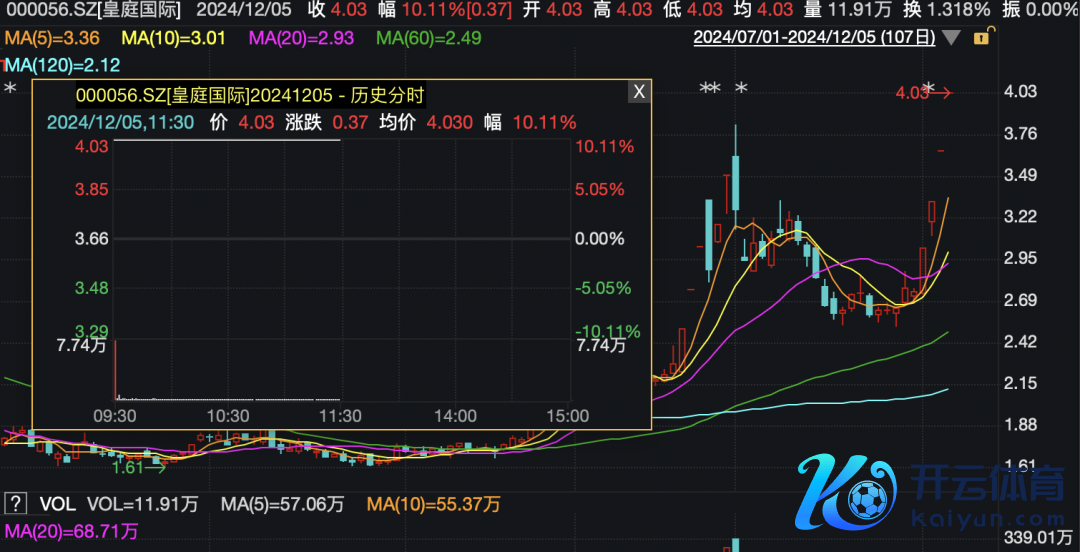
Task: Toggle the MA(5)=3.36 moving average line
Action: [x=51, y=39]
